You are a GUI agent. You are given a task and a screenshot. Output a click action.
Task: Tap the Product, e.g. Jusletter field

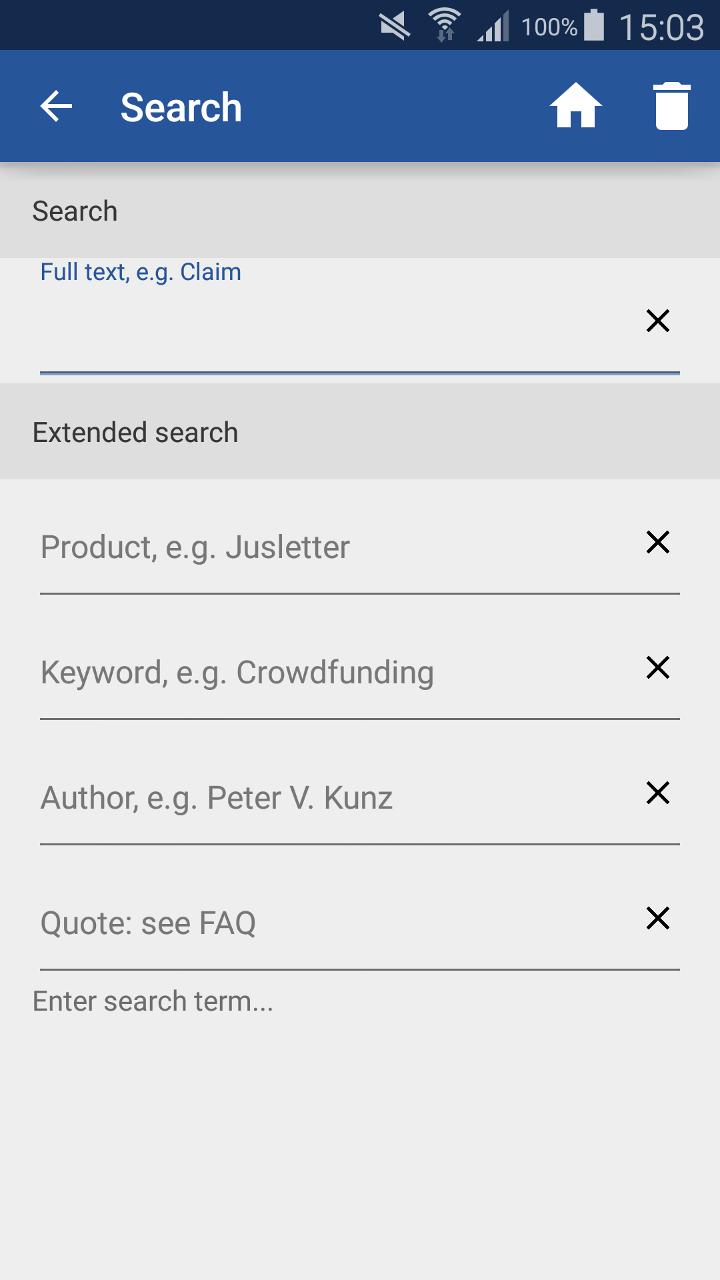pyautogui.click(x=330, y=547)
